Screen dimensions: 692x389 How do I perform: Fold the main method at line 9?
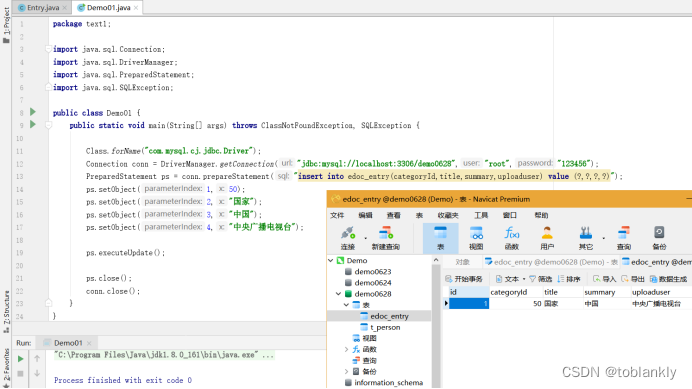point(48,125)
